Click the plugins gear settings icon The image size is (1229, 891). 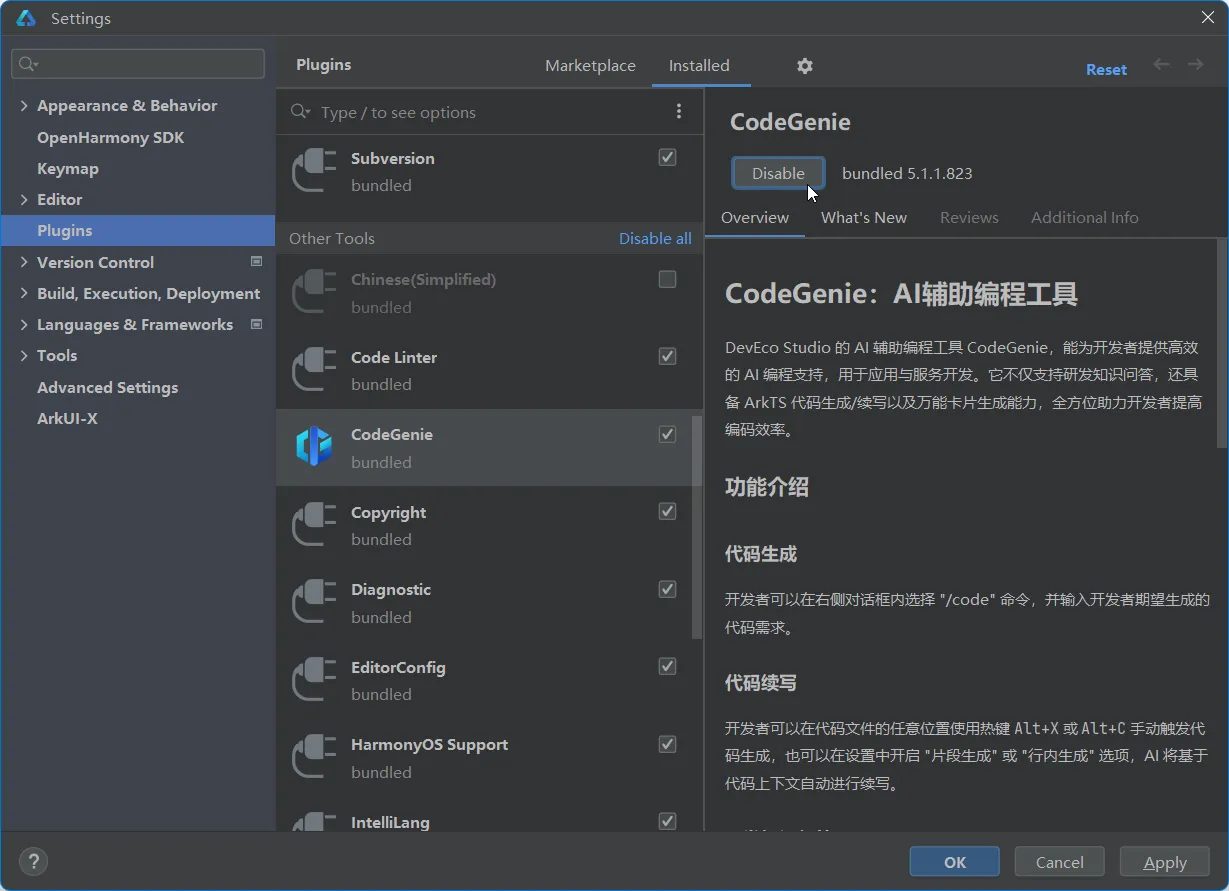(805, 66)
